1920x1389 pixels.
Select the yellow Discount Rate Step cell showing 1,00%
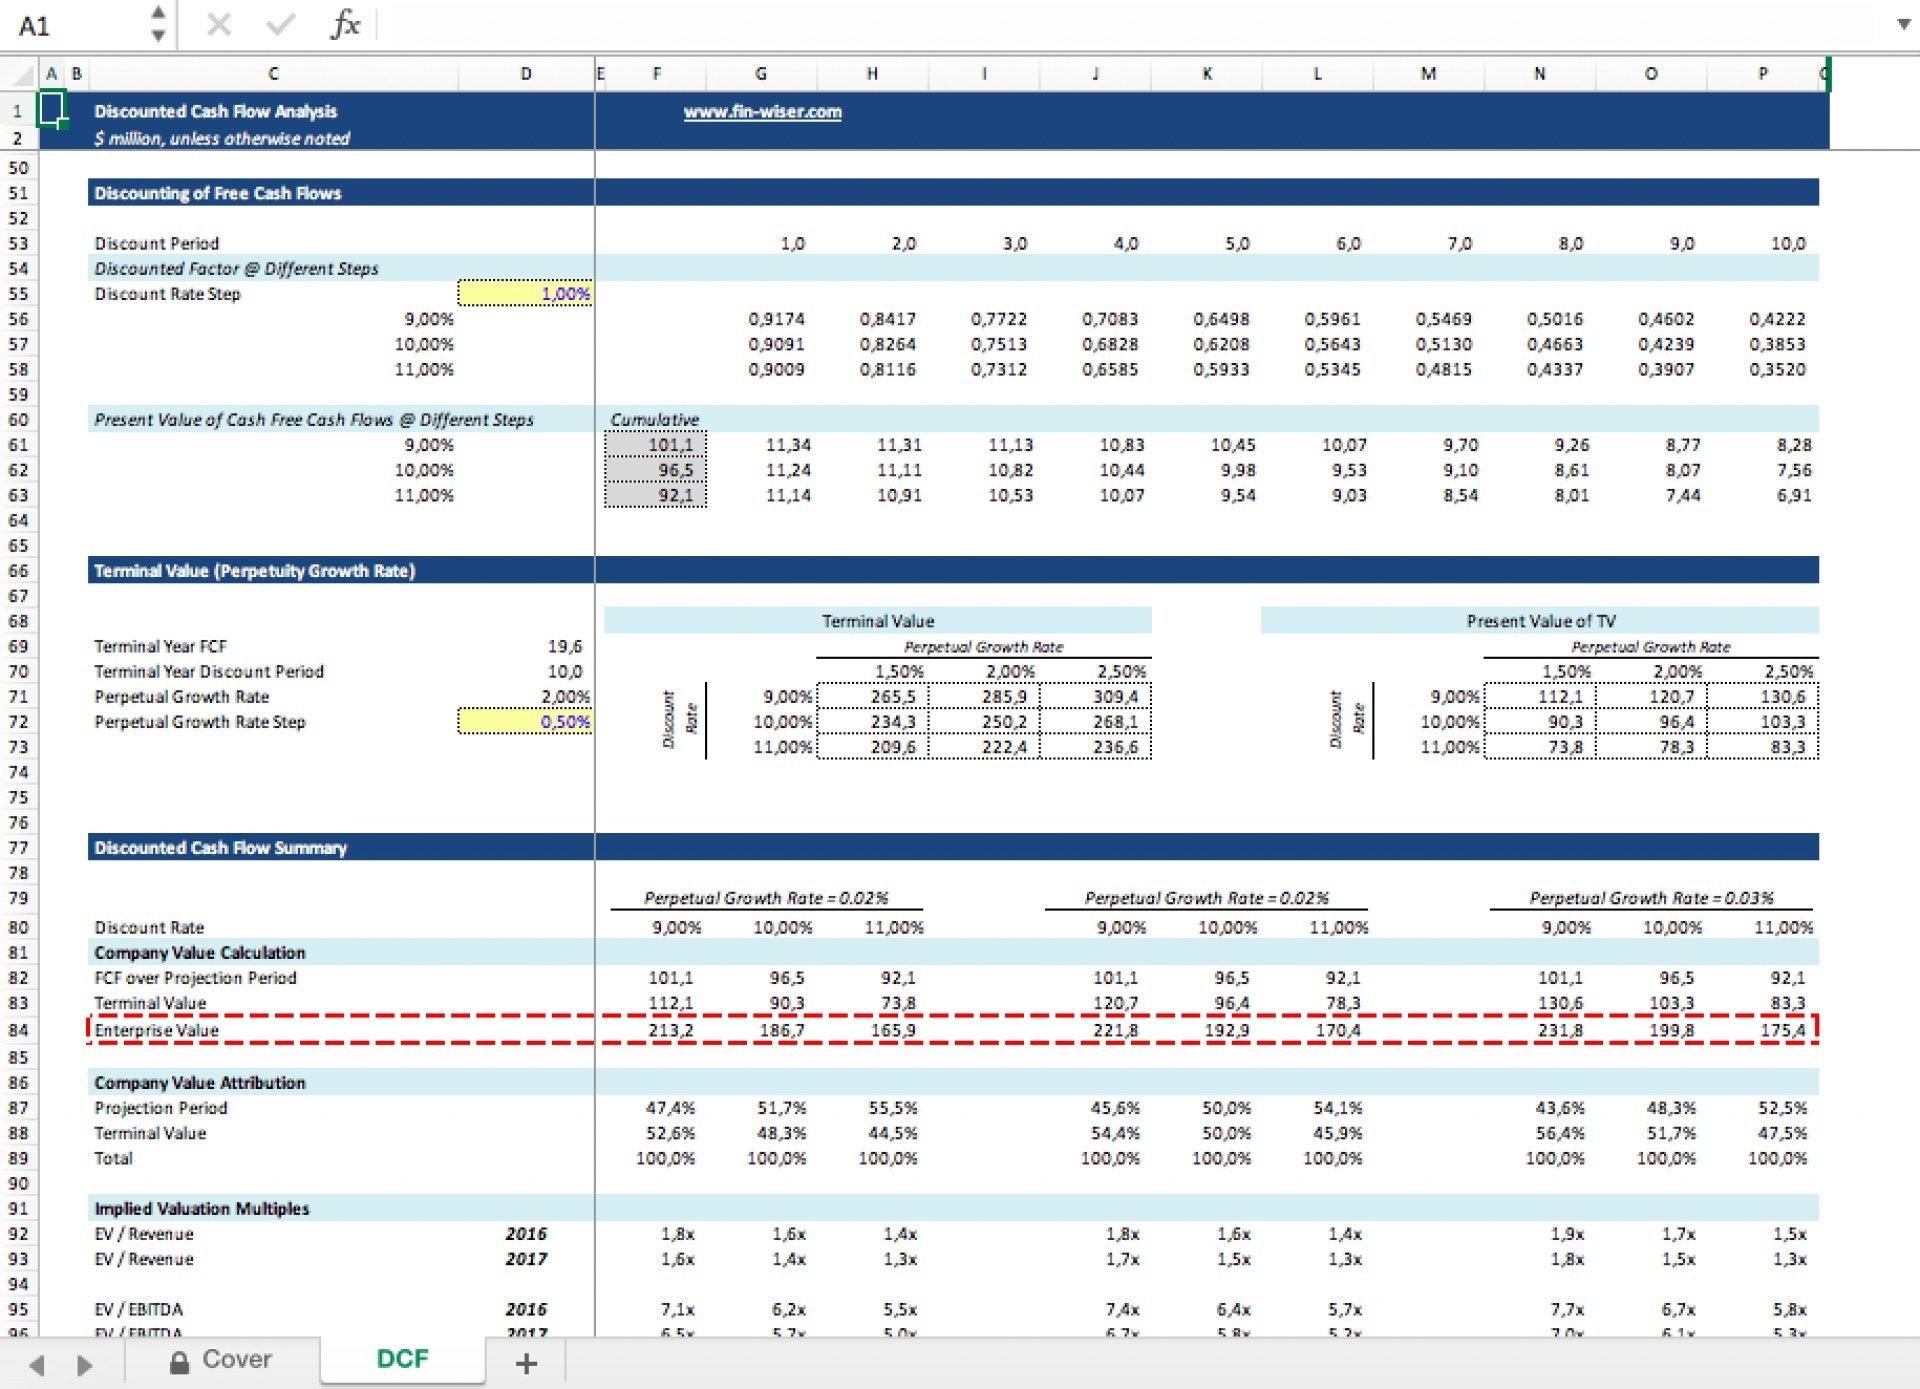tap(527, 294)
